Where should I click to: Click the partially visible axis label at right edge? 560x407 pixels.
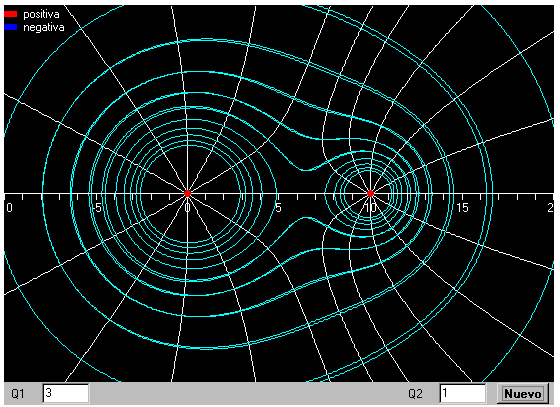click(550, 208)
